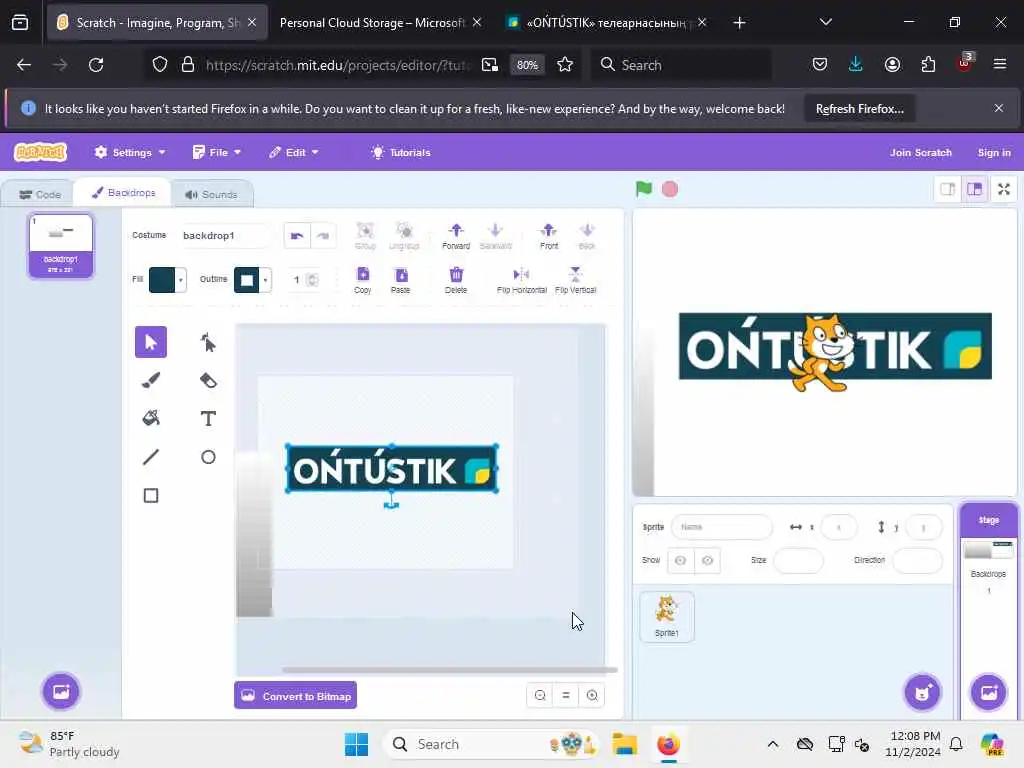1024x768 pixels.
Task: Click the Copy icon
Action: 362,280
